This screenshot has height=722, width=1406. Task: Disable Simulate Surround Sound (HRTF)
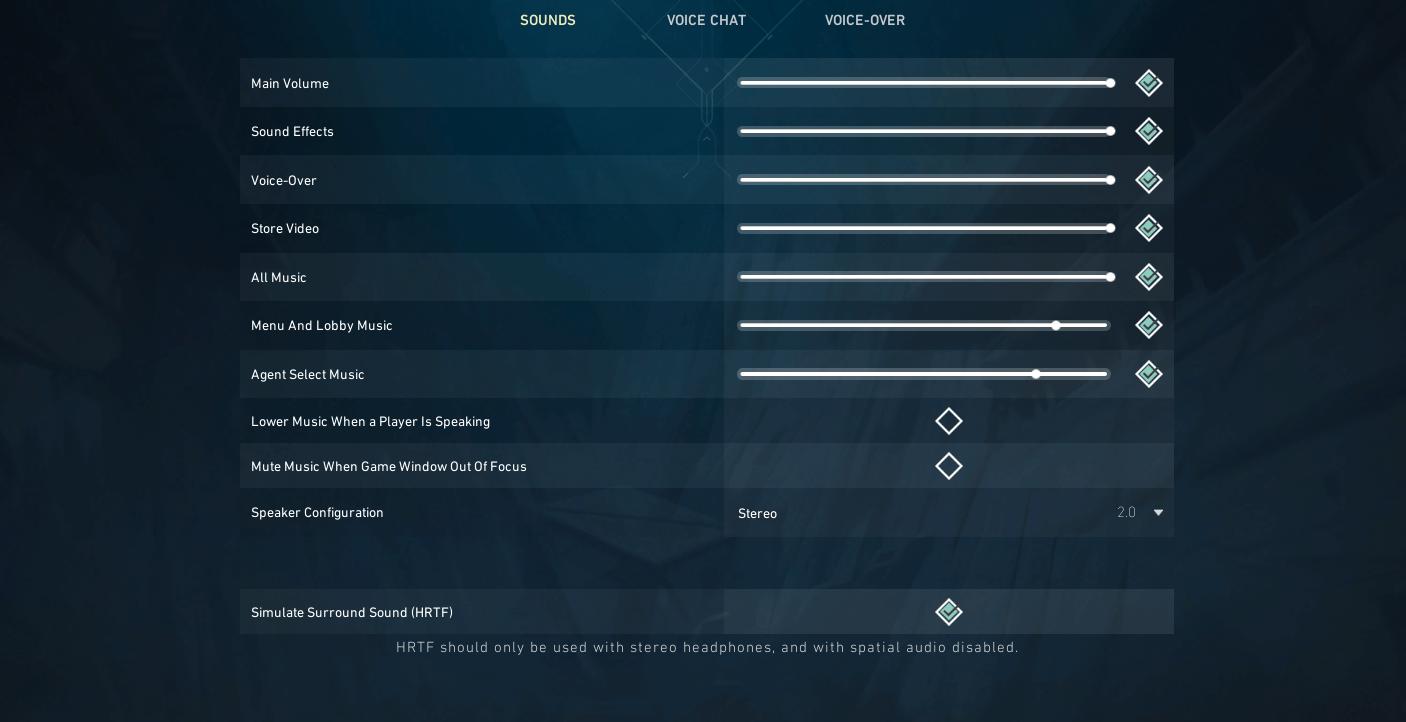point(949,612)
